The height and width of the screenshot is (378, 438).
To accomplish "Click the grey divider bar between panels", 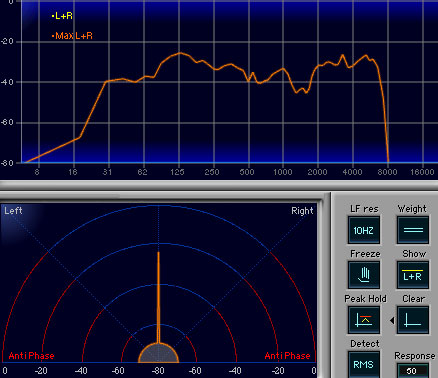I will point(219,185).
